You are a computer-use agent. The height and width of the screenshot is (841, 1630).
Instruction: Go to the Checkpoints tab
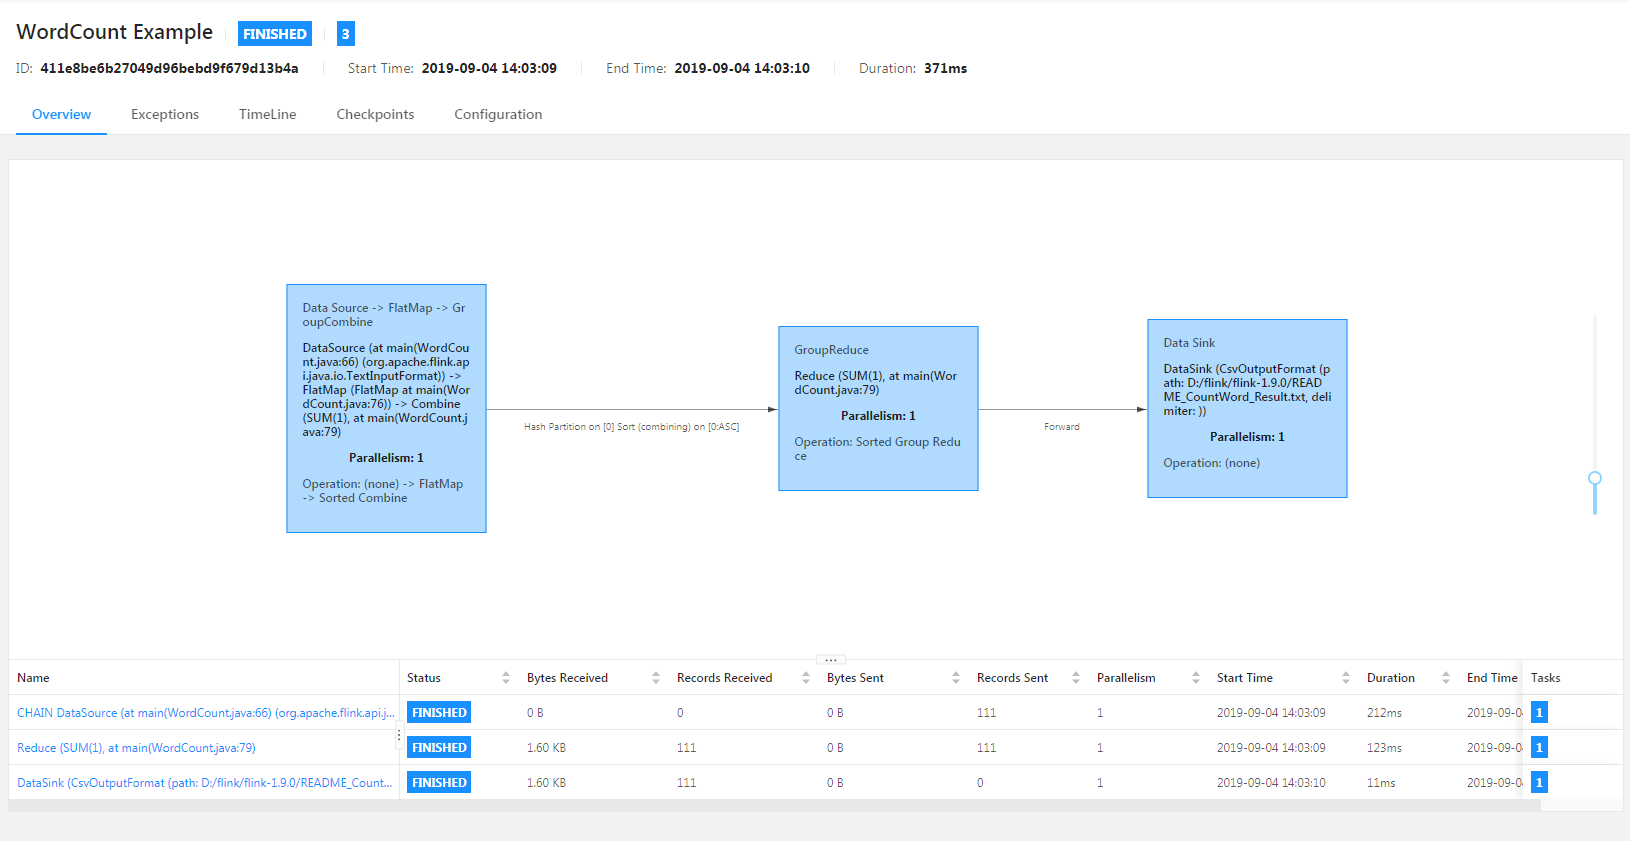tap(375, 114)
